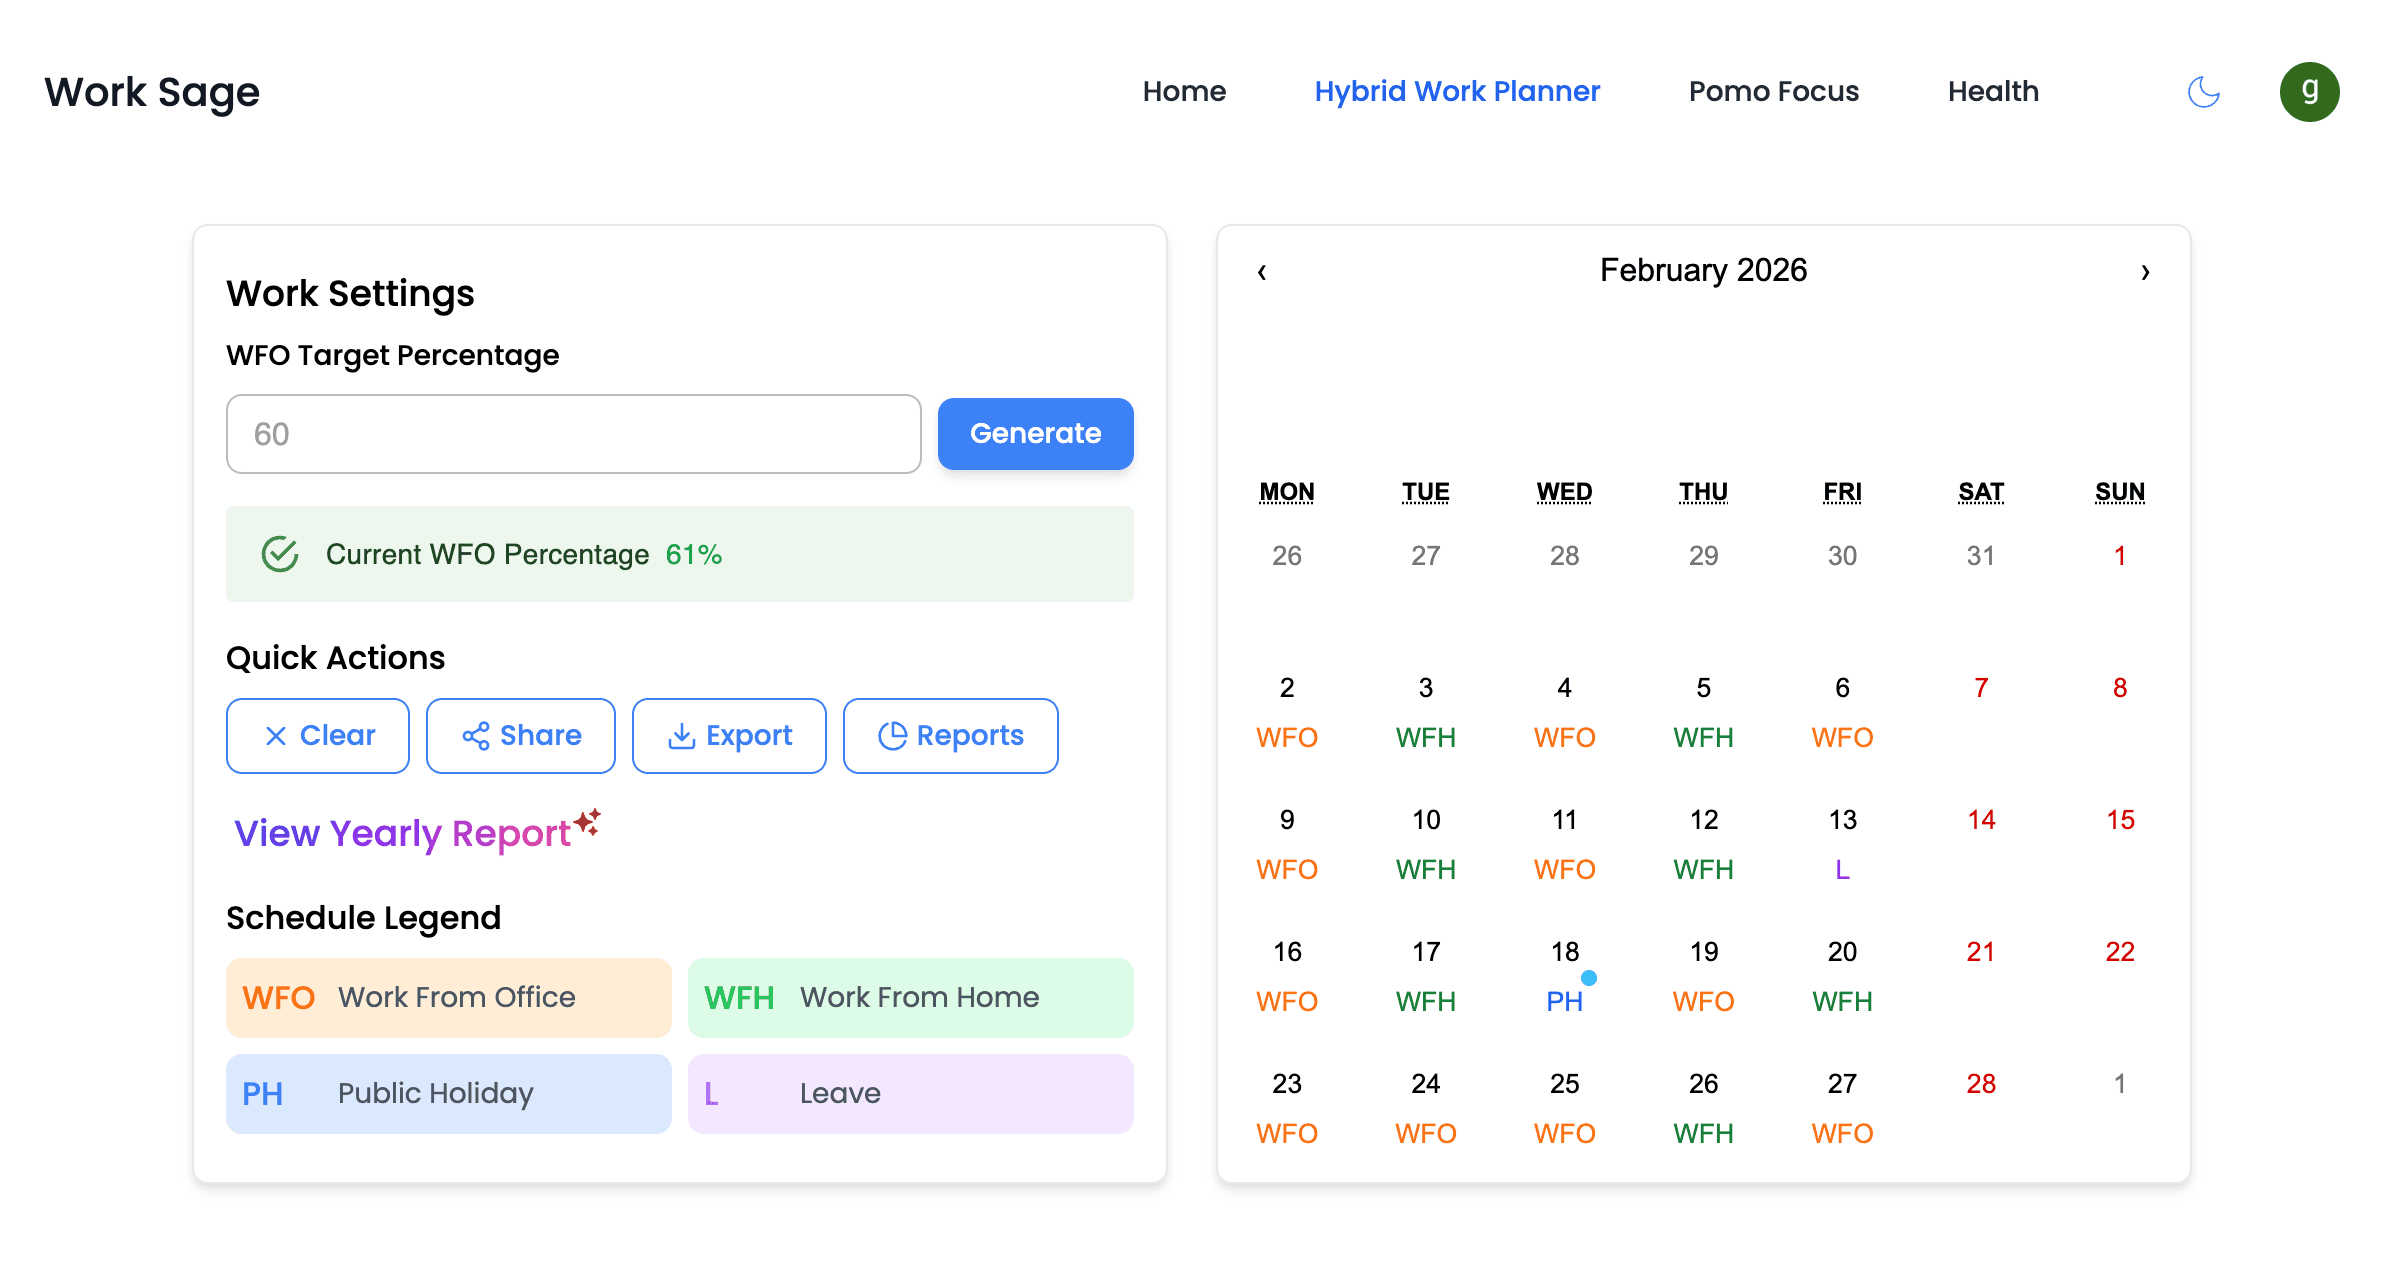Click the blue dot marker on February 18
This screenshot has width=2386, height=1264.
tap(1588, 979)
